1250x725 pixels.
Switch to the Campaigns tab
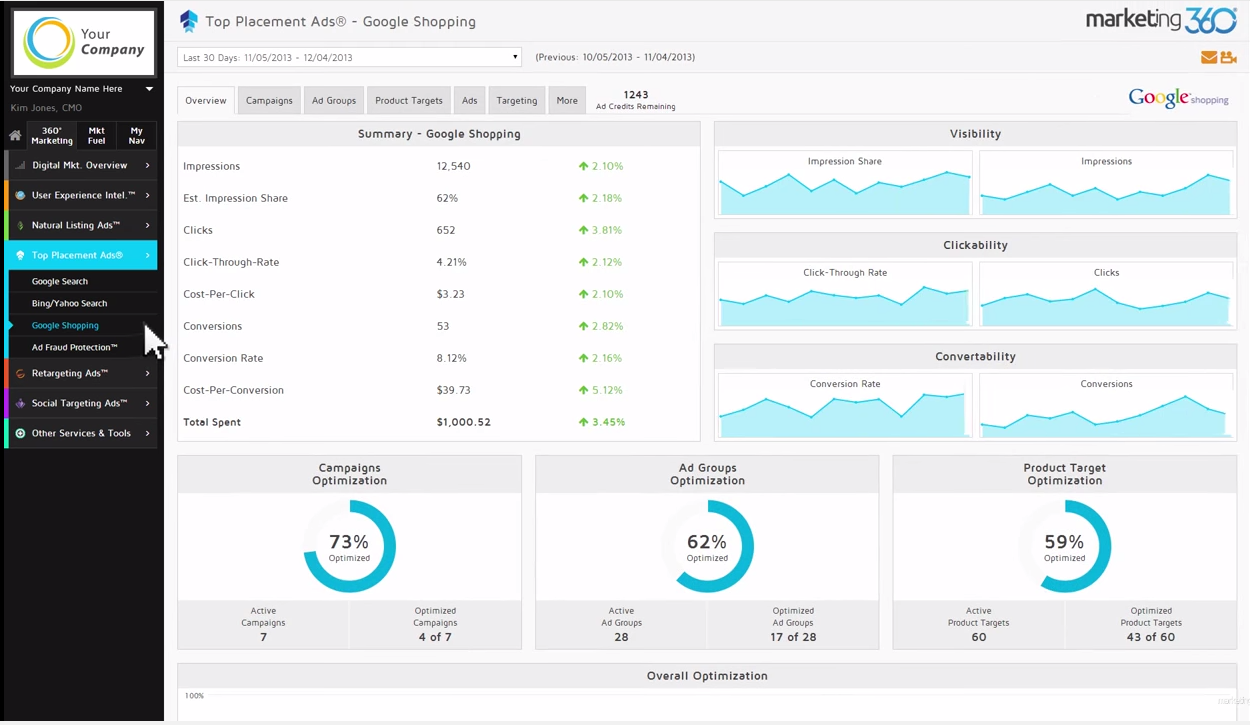coord(268,100)
